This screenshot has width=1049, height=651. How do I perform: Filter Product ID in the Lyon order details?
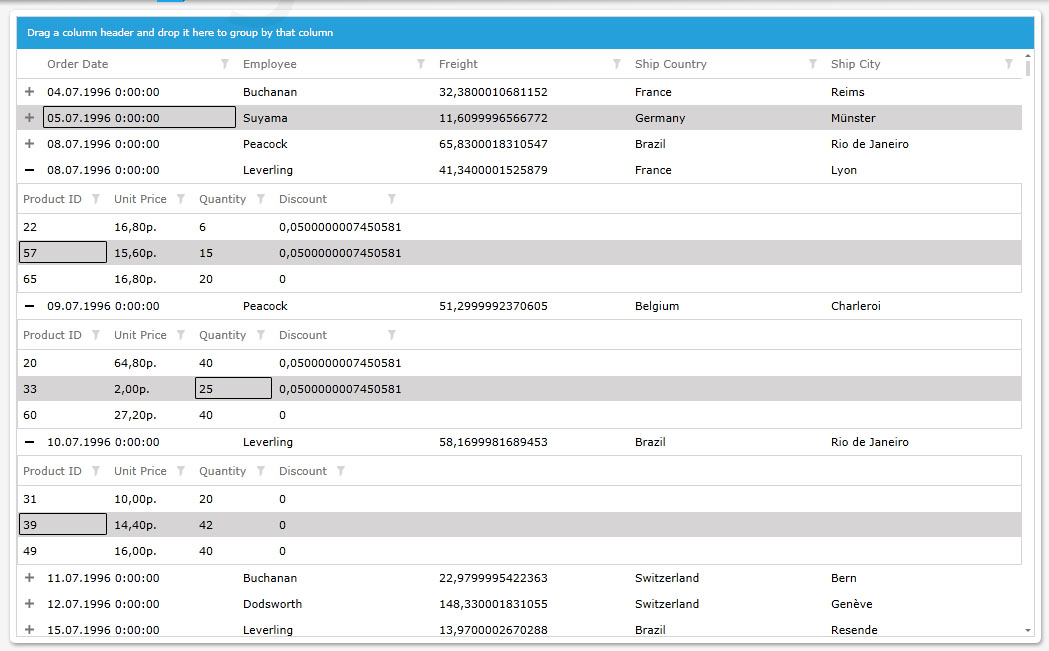tap(96, 199)
